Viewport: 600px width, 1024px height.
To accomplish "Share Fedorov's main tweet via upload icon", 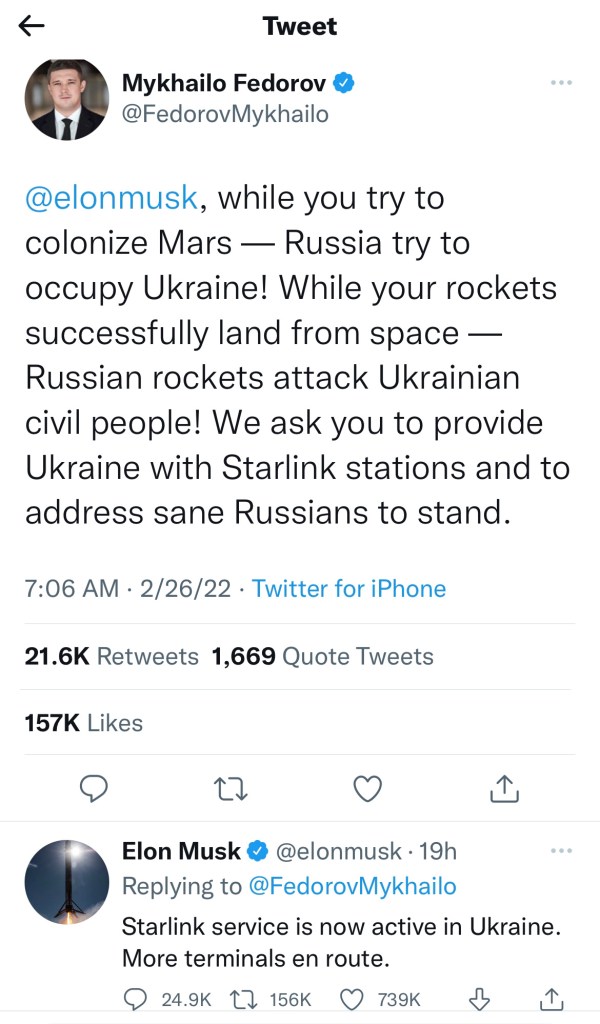I will click(x=506, y=788).
